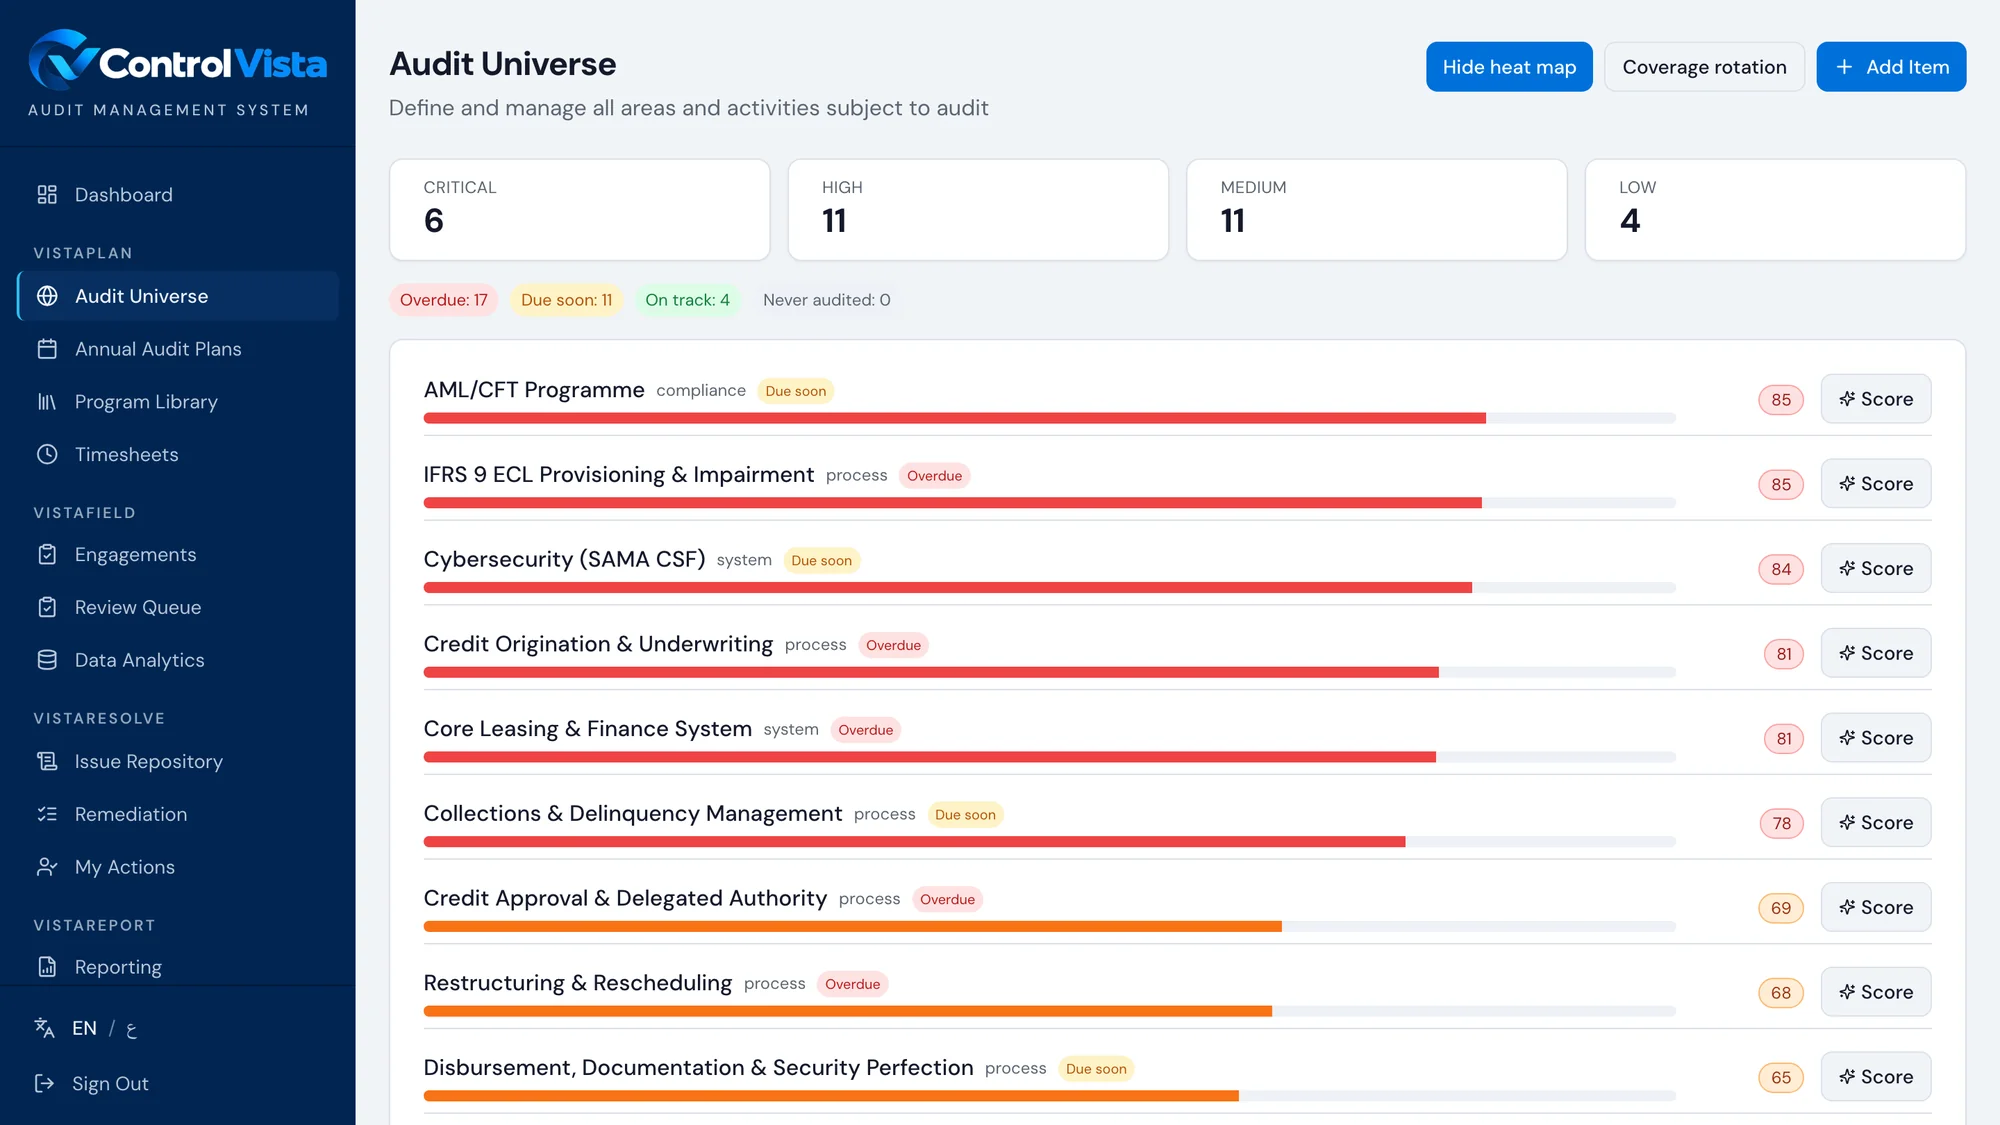Open AML/CFT Programme item title
This screenshot has height=1125, width=2000.
tap(534, 390)
